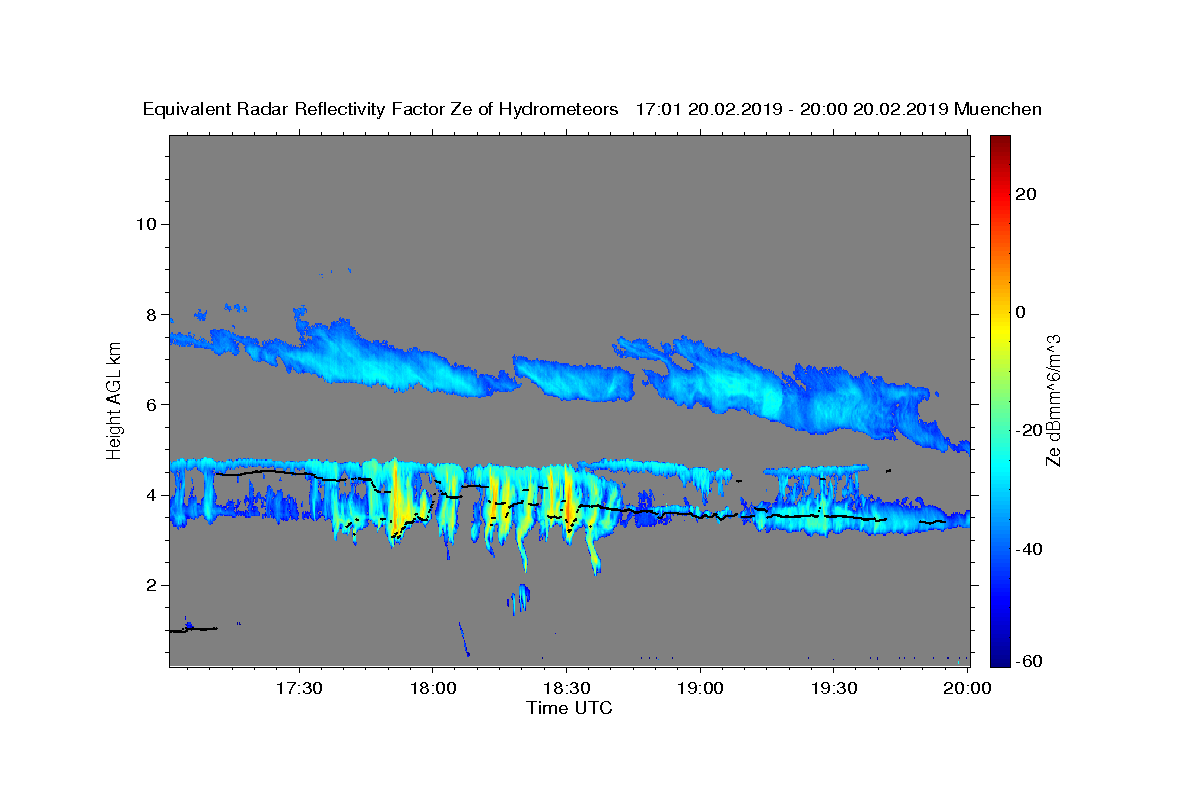Click the location label 'Muenchen'
This screenshot has width=1200, height=800.
click(x=999, y=110)
